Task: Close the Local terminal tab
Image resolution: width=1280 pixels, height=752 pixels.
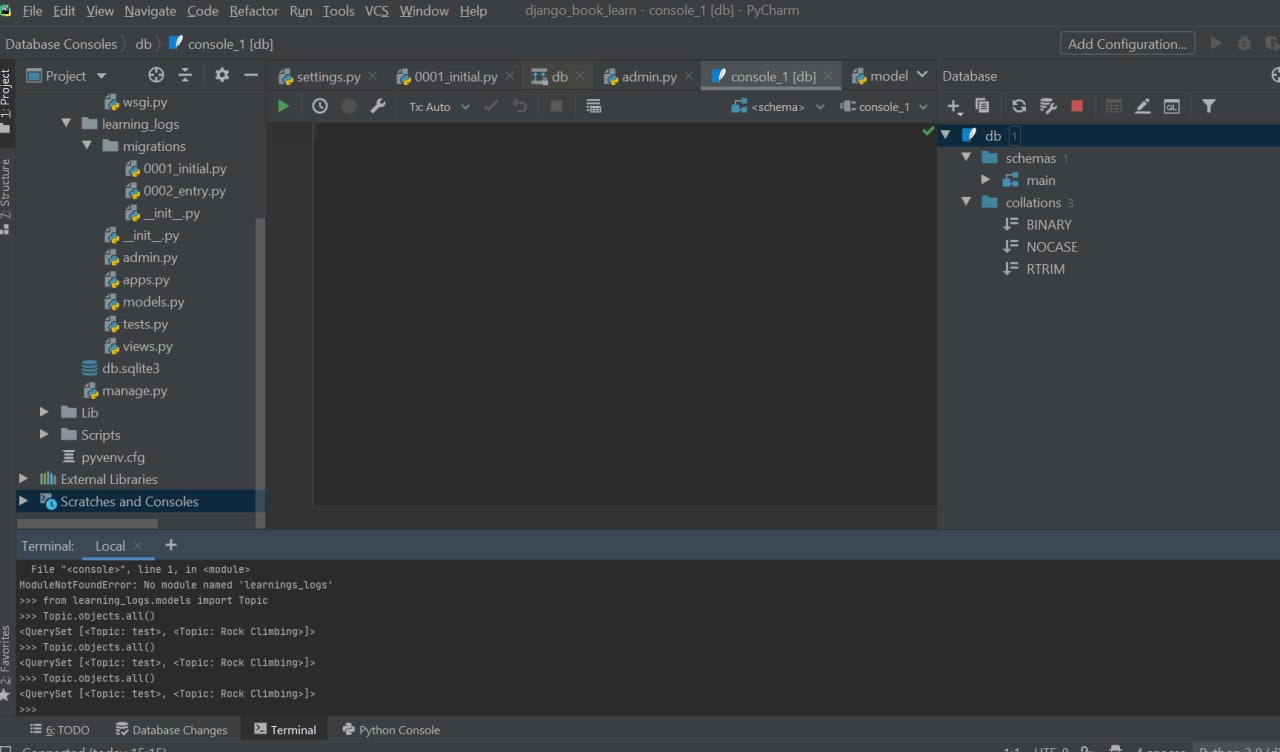Action: pos(138,546)
